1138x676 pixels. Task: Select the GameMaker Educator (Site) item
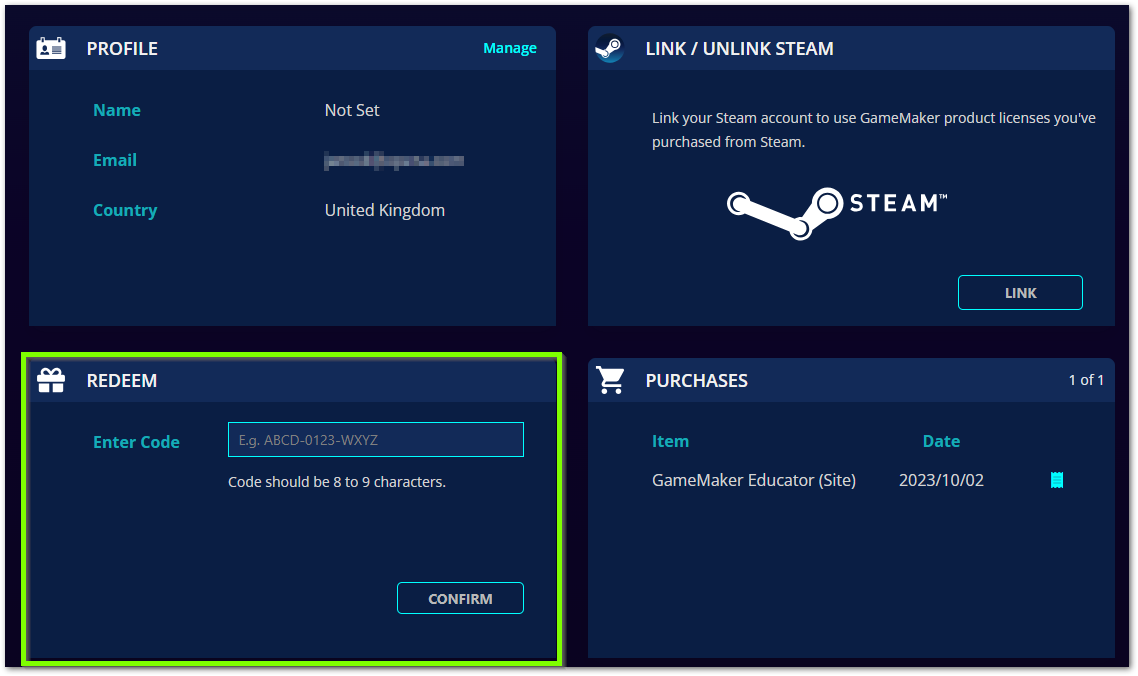(x=754, y=480)
